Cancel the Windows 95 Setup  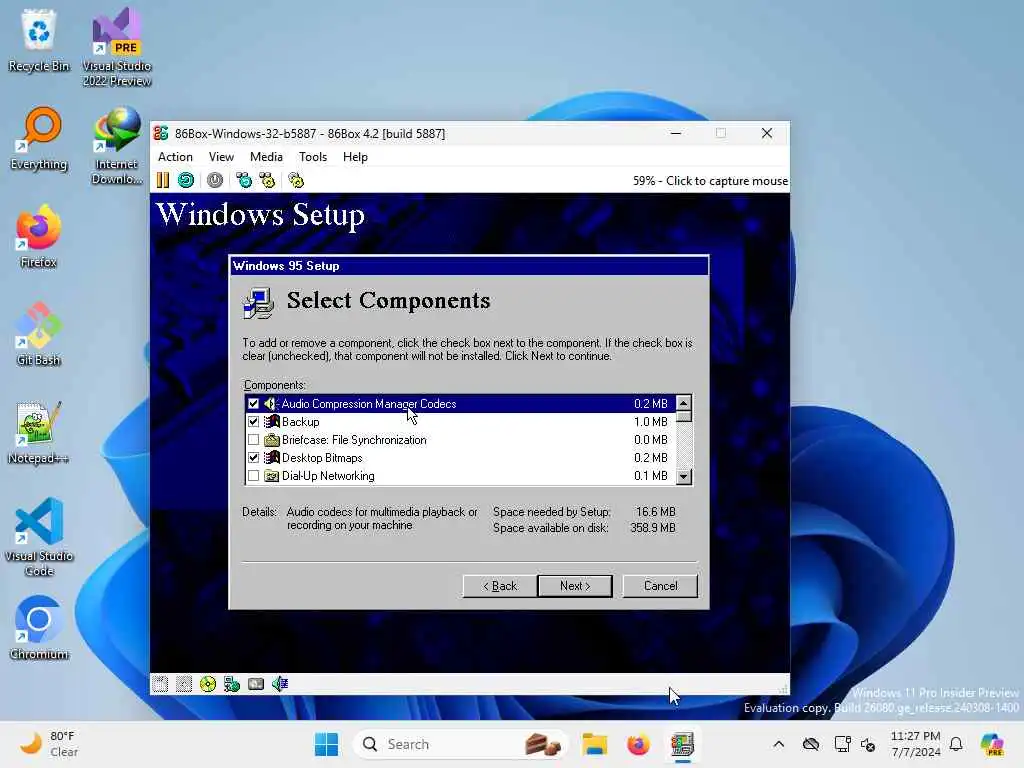click(660, 586)
